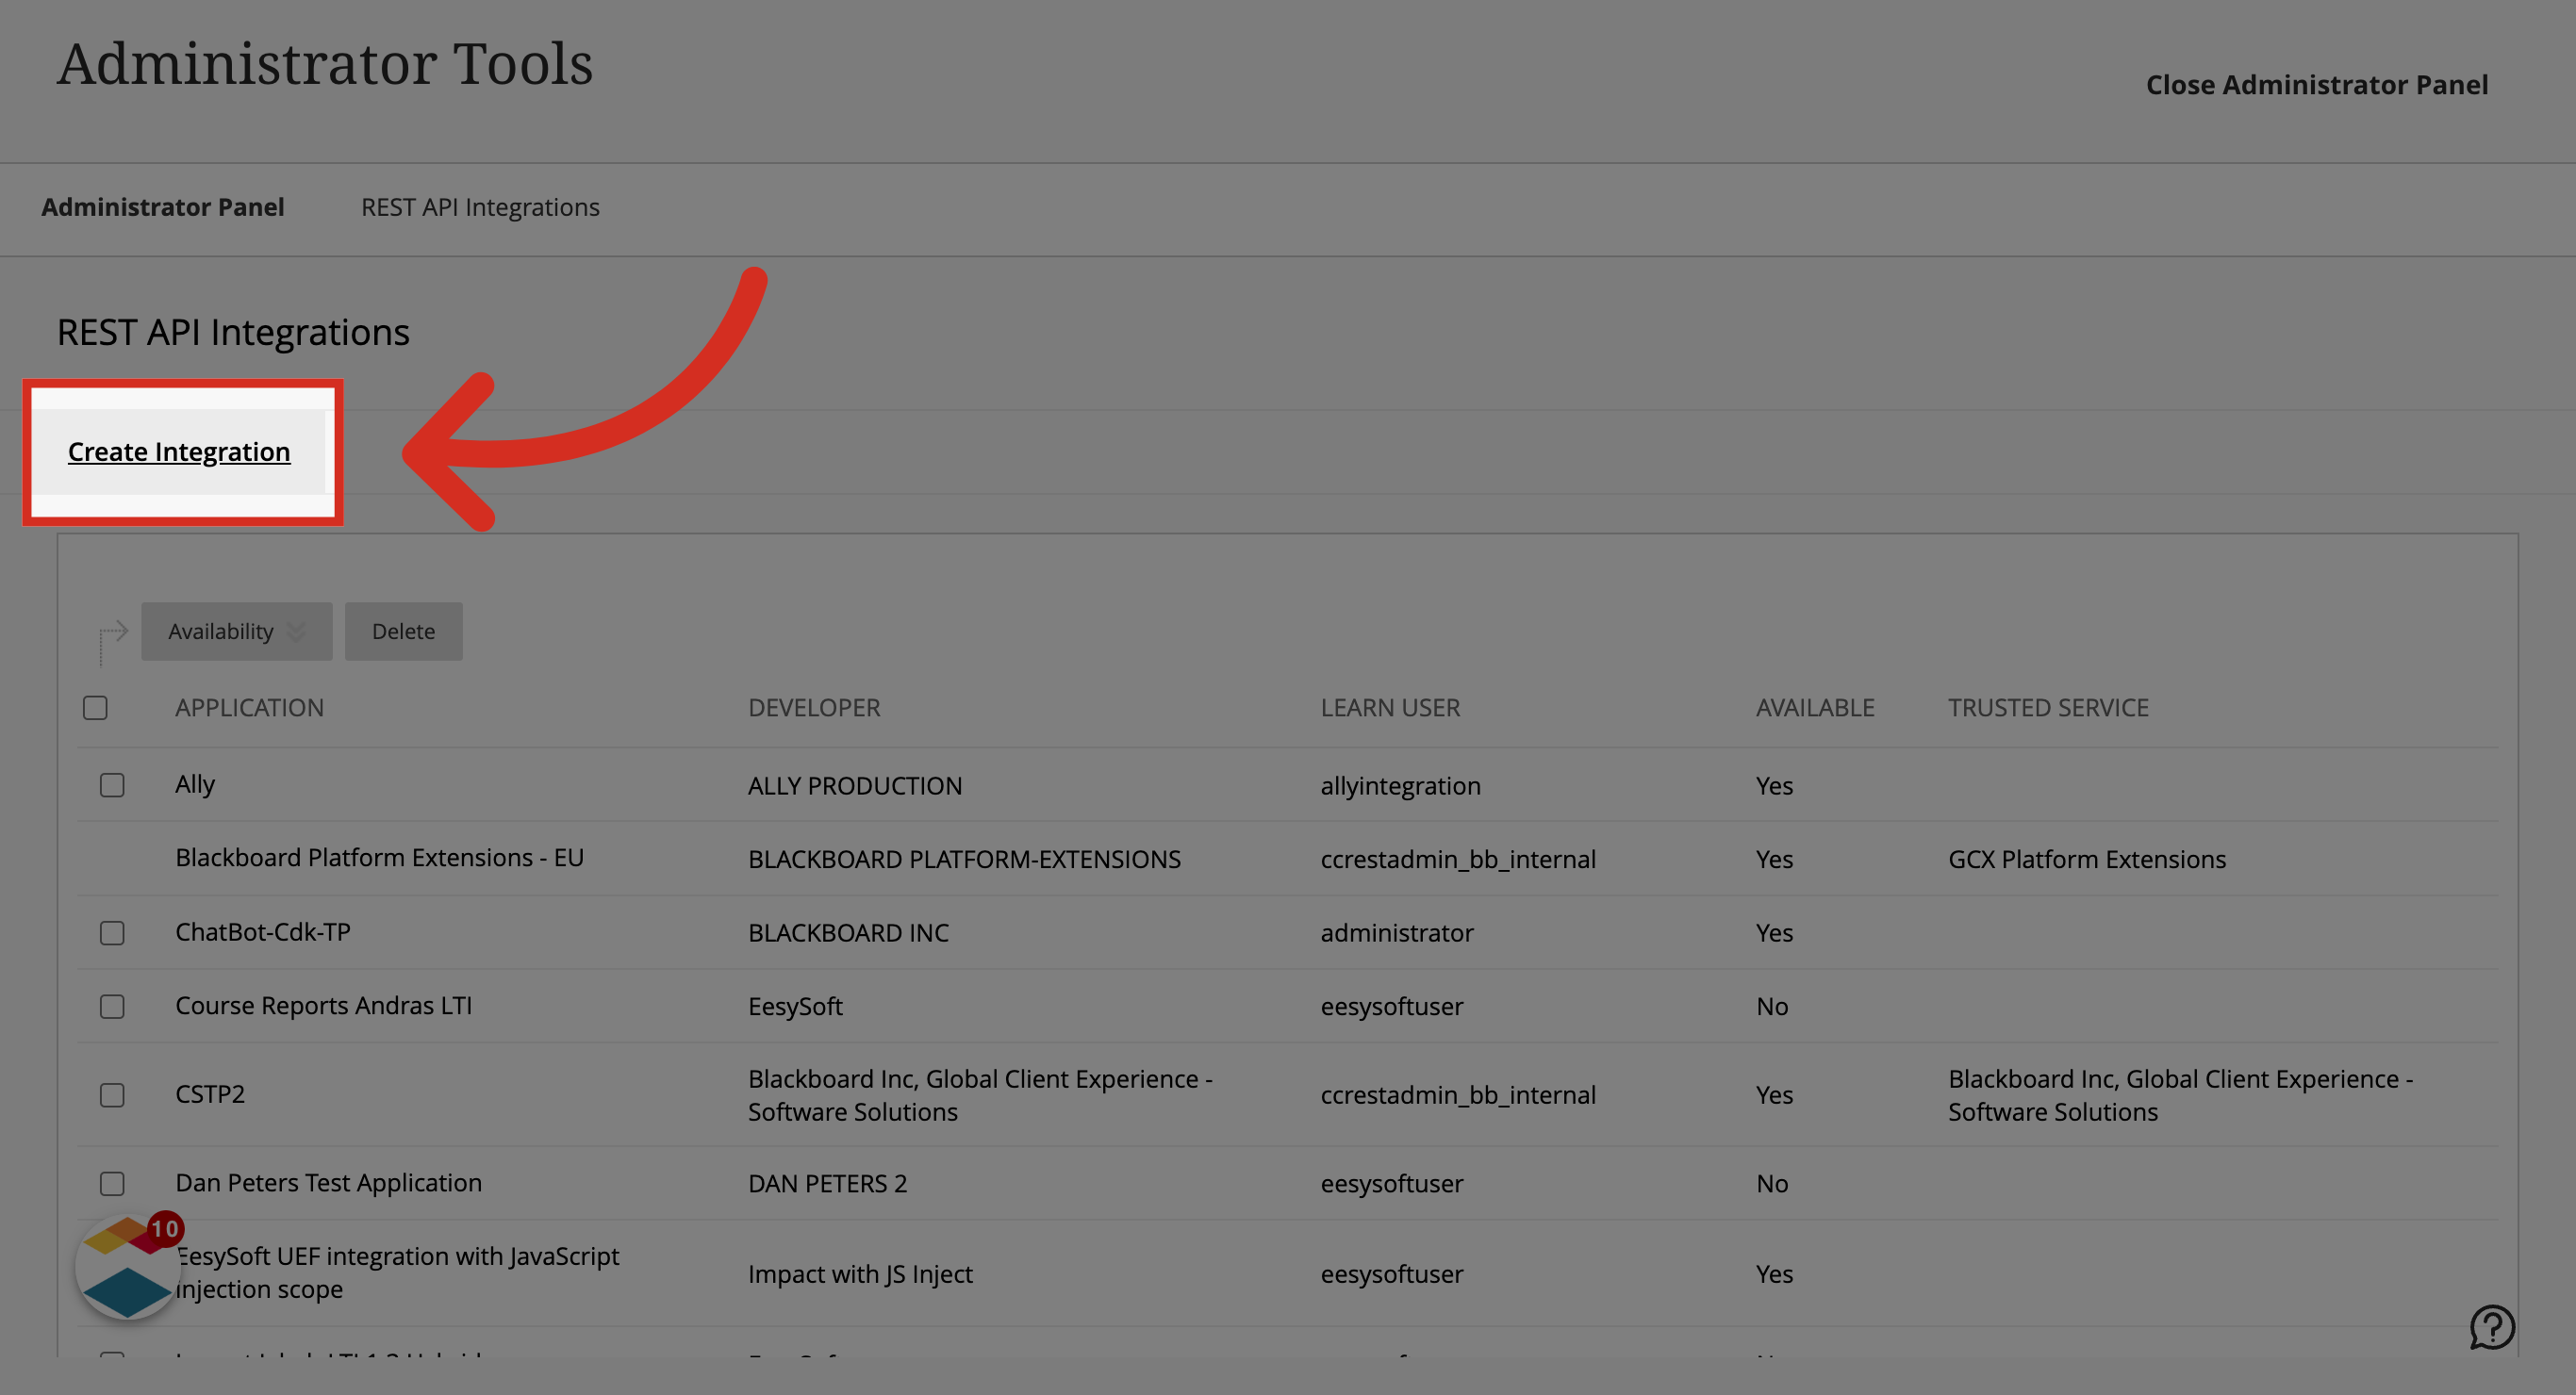Image resolution: width=2576 pixels, height=1395 pixels.
Task: Sort by APPLICATION column header
Action: (x=249, y=708)
